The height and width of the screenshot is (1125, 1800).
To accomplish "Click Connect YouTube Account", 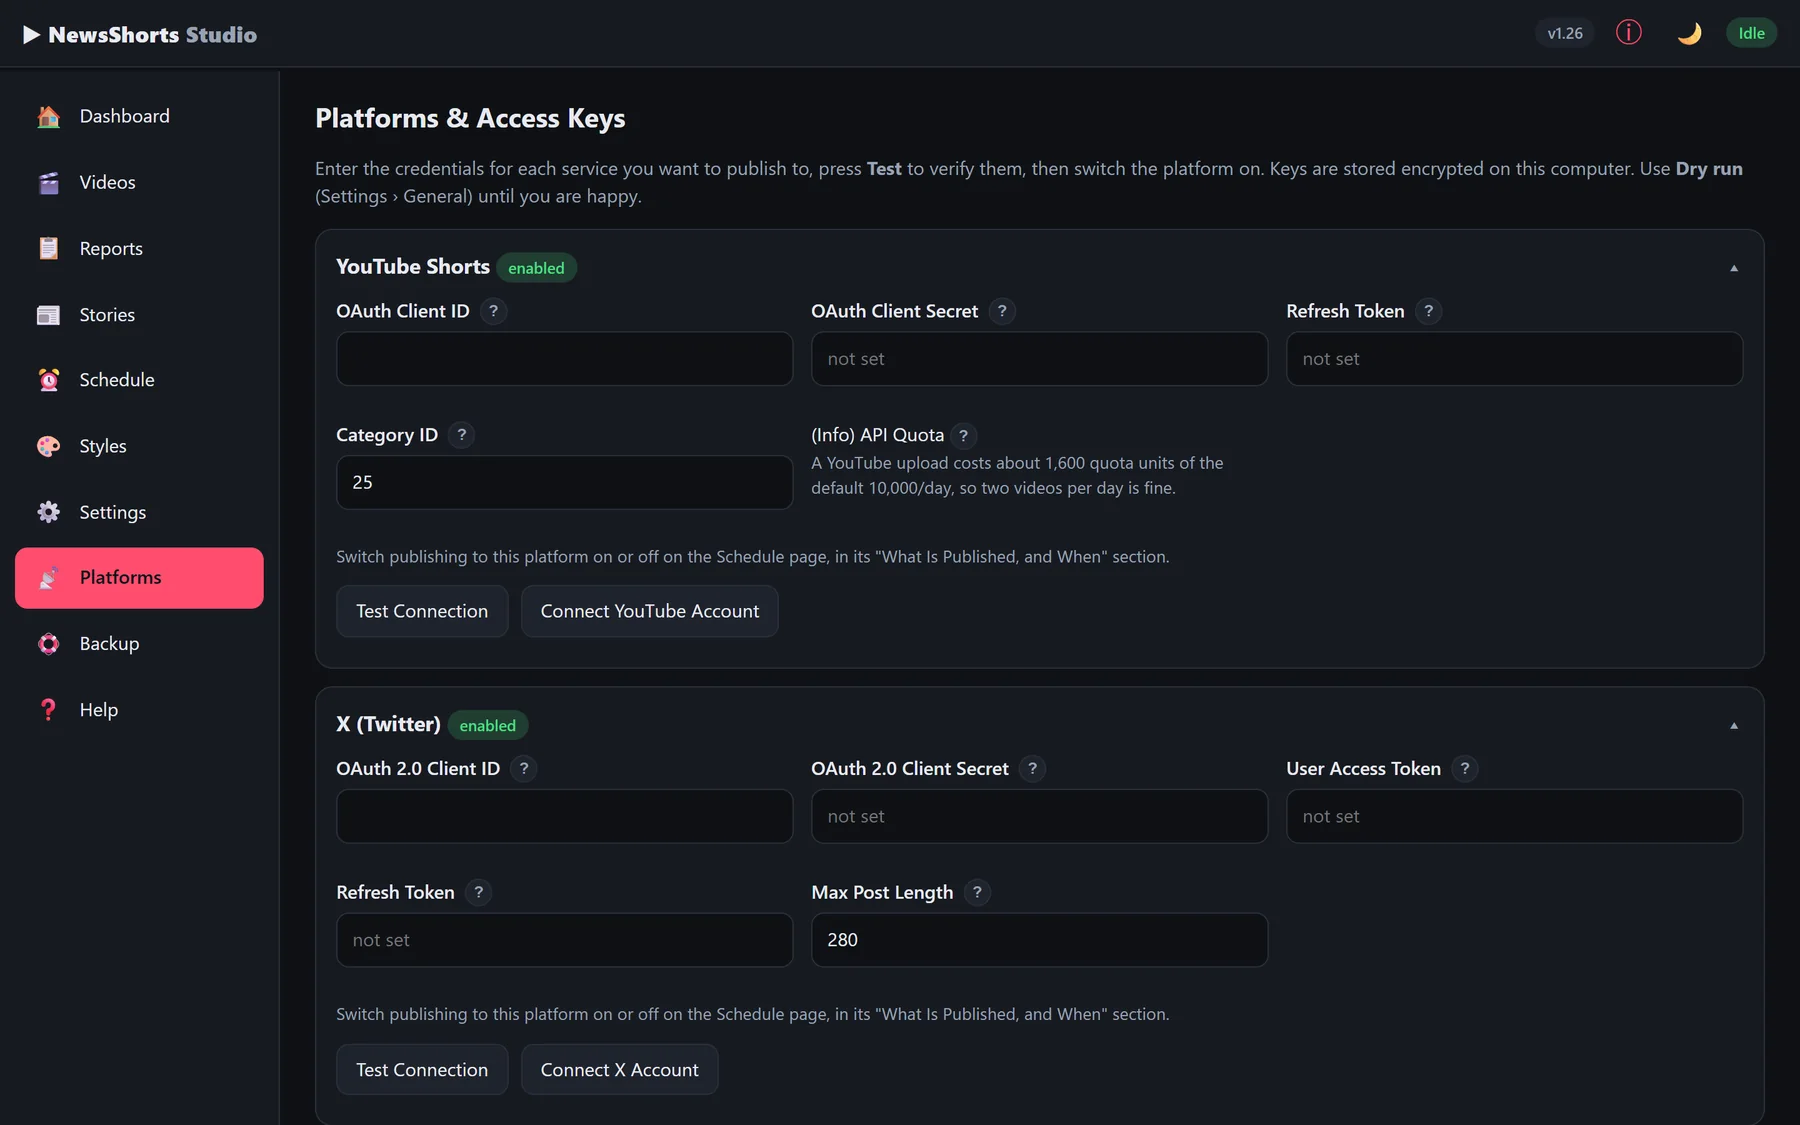I will coord(649,611).
